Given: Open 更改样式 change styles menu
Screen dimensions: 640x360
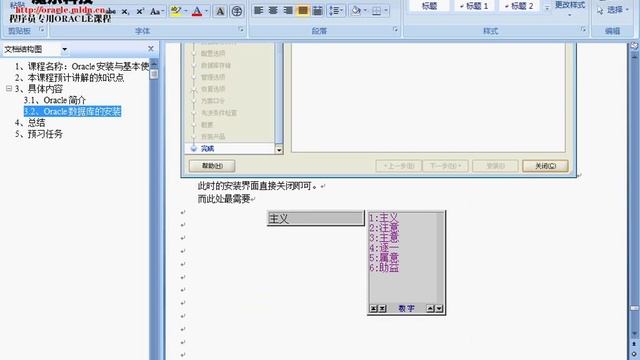Looking at the screenshot, I should click(570, 8).
